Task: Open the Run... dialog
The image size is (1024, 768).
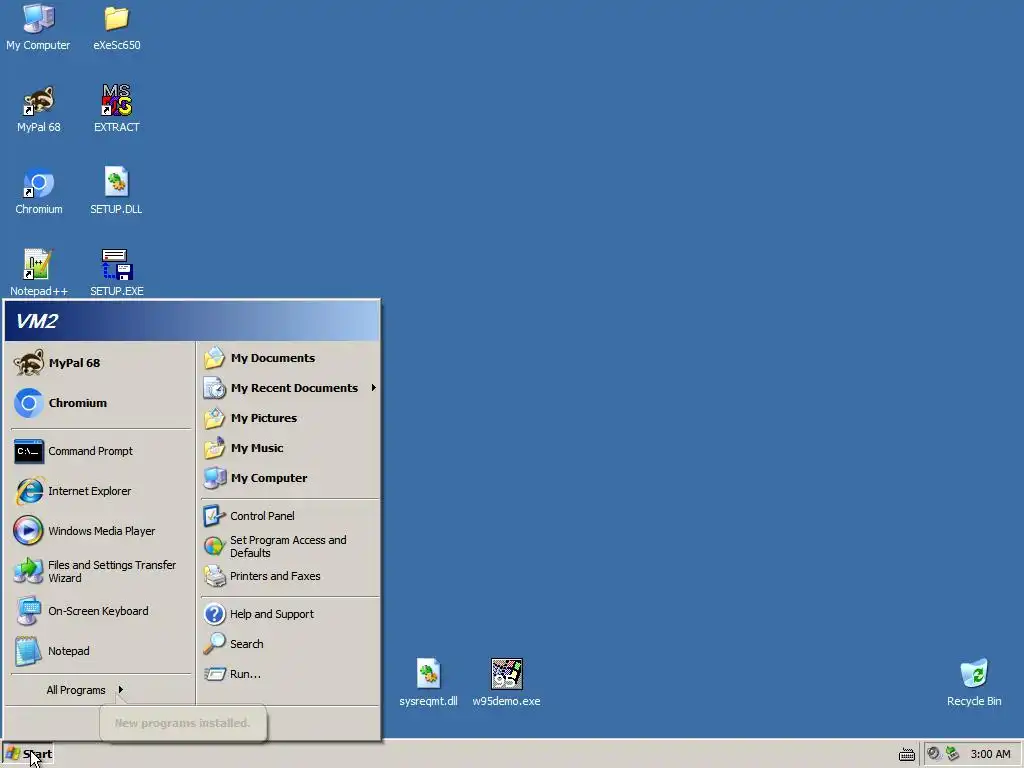Action: click(289, 674)
